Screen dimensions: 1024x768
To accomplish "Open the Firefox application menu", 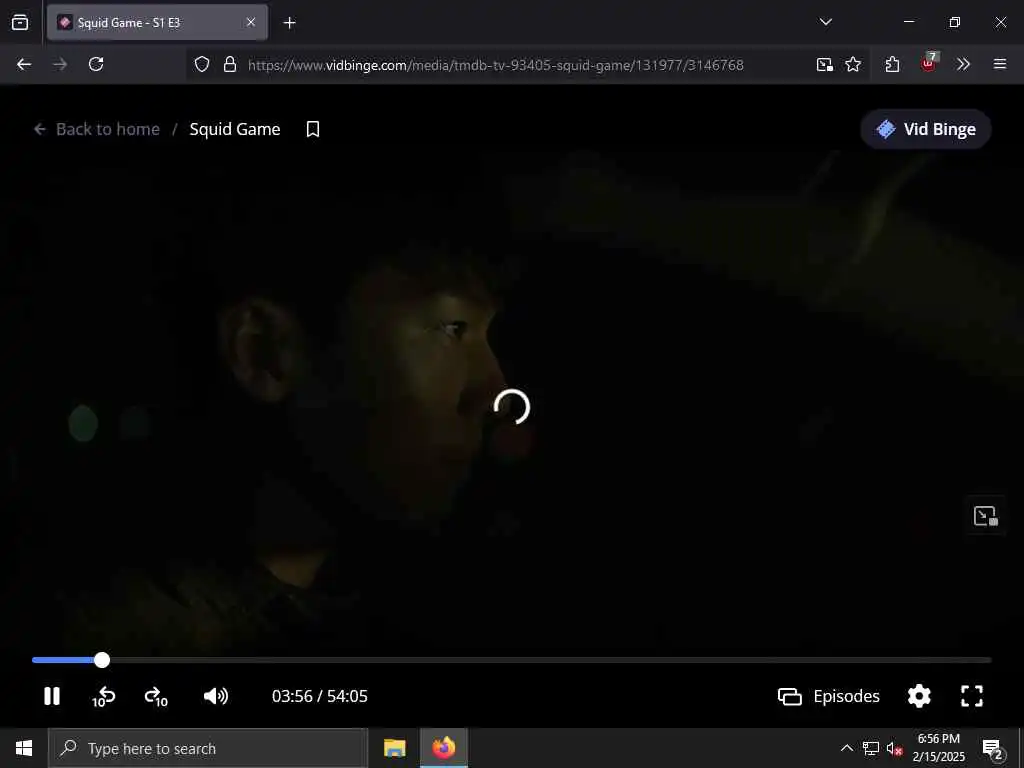I will 1000,64.
